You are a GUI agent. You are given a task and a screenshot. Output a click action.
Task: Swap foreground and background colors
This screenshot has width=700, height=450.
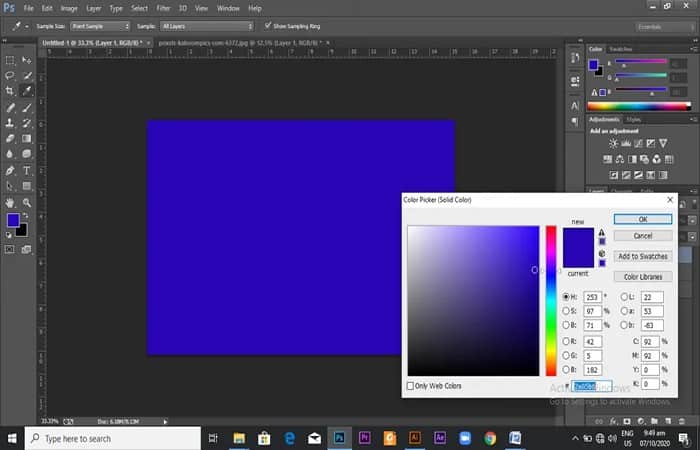[25, 216]
